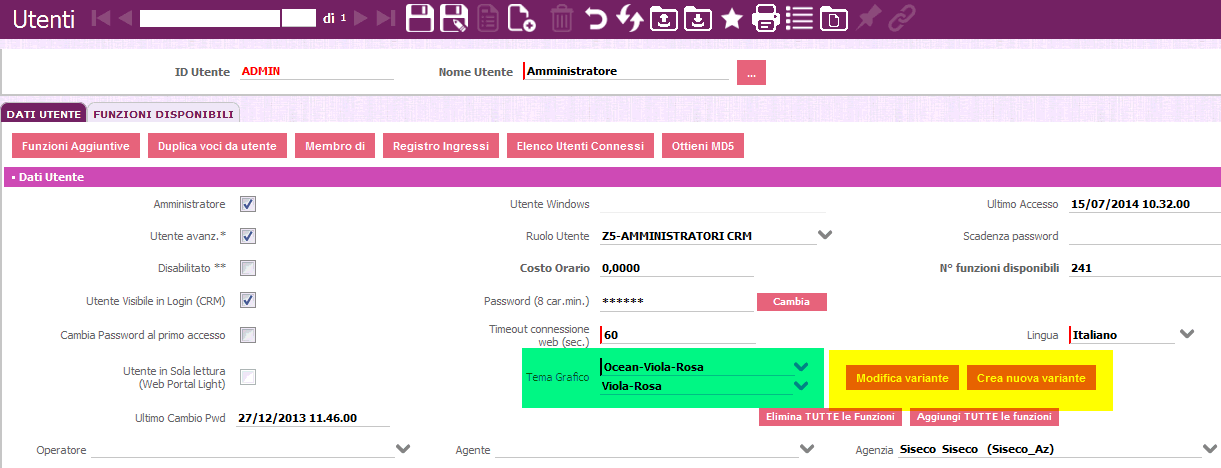Click the star favorites icon

coord(731,19)
